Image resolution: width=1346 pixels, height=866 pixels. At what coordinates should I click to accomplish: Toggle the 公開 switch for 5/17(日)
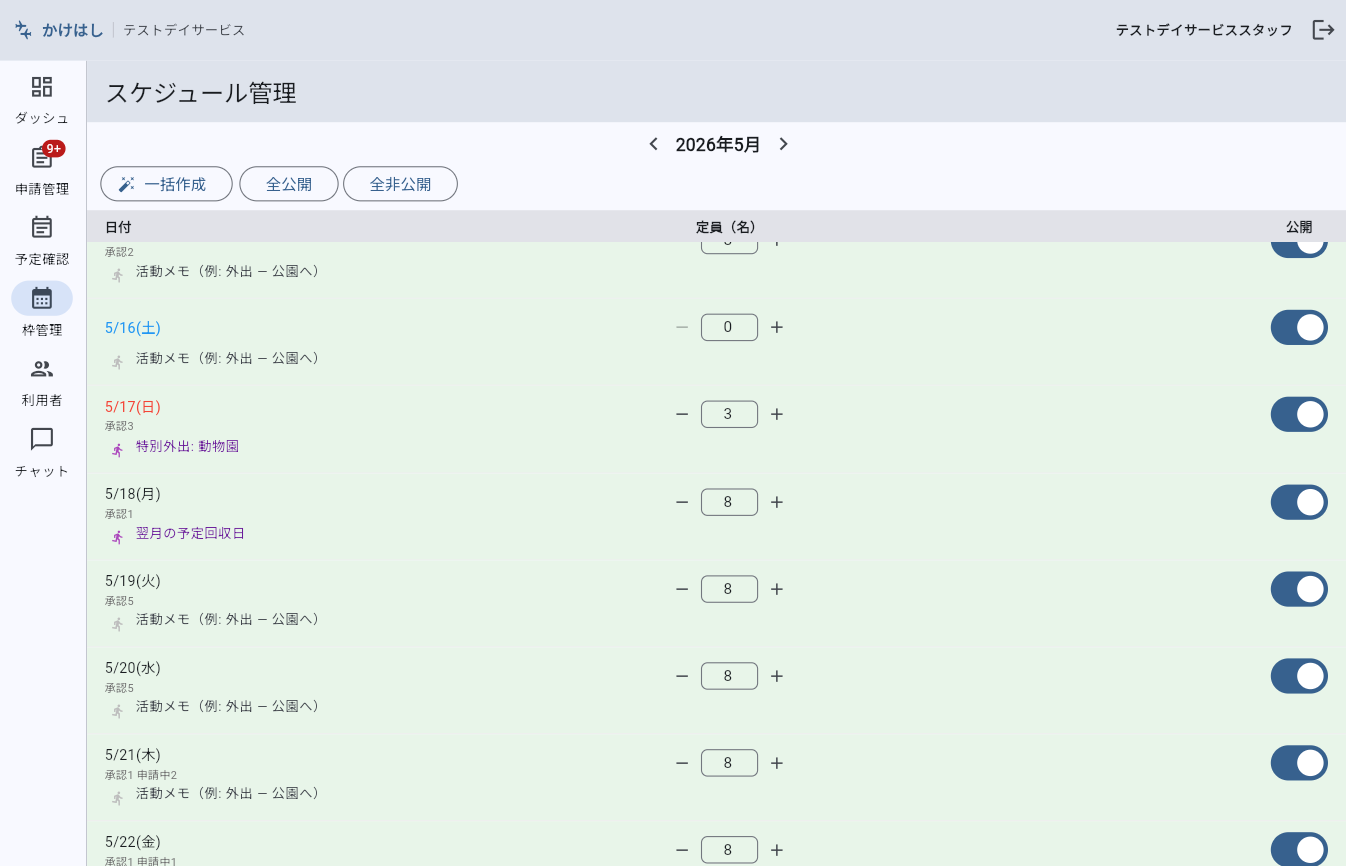(x=1299, y=414)
